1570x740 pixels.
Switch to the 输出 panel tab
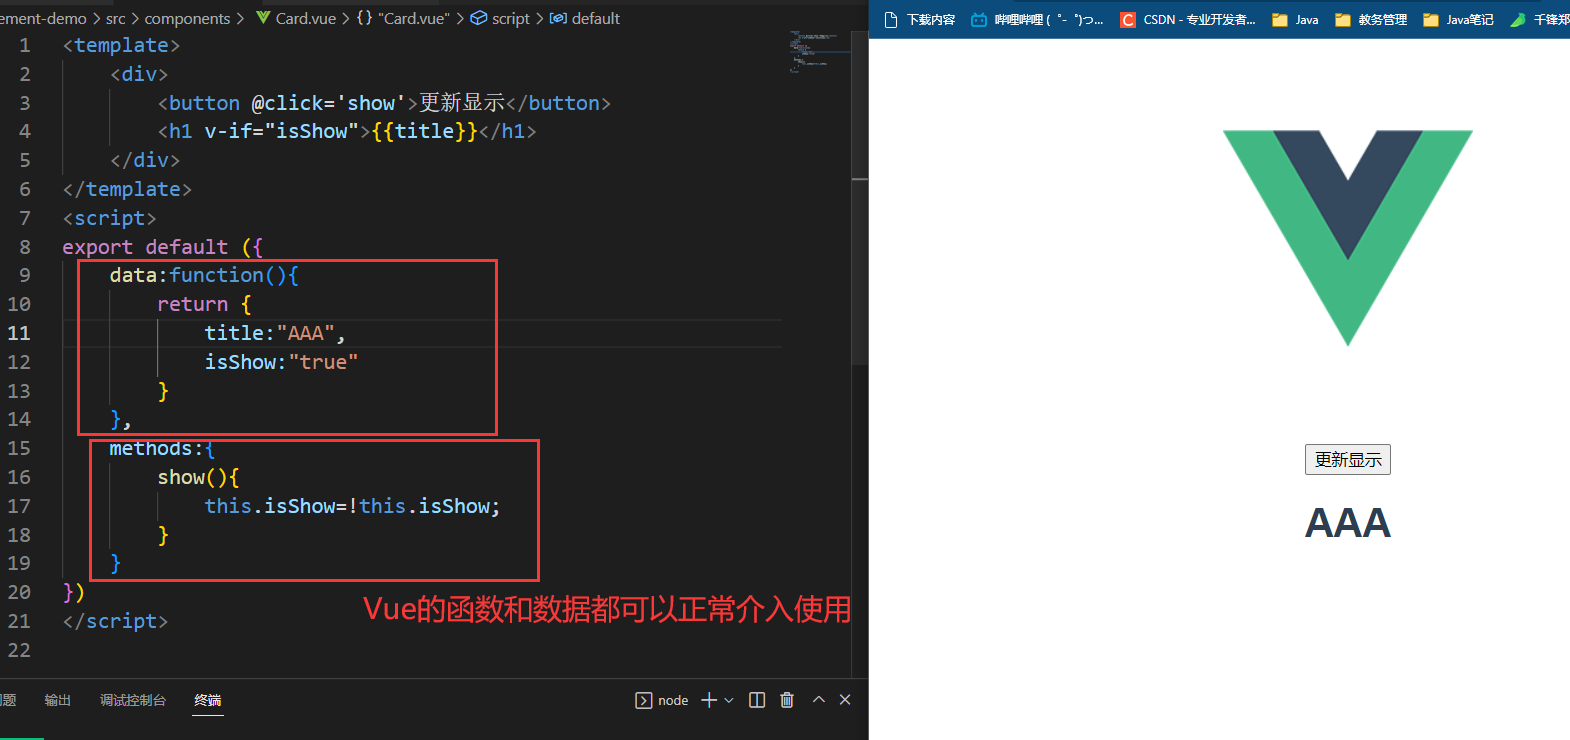click(58, 700)
